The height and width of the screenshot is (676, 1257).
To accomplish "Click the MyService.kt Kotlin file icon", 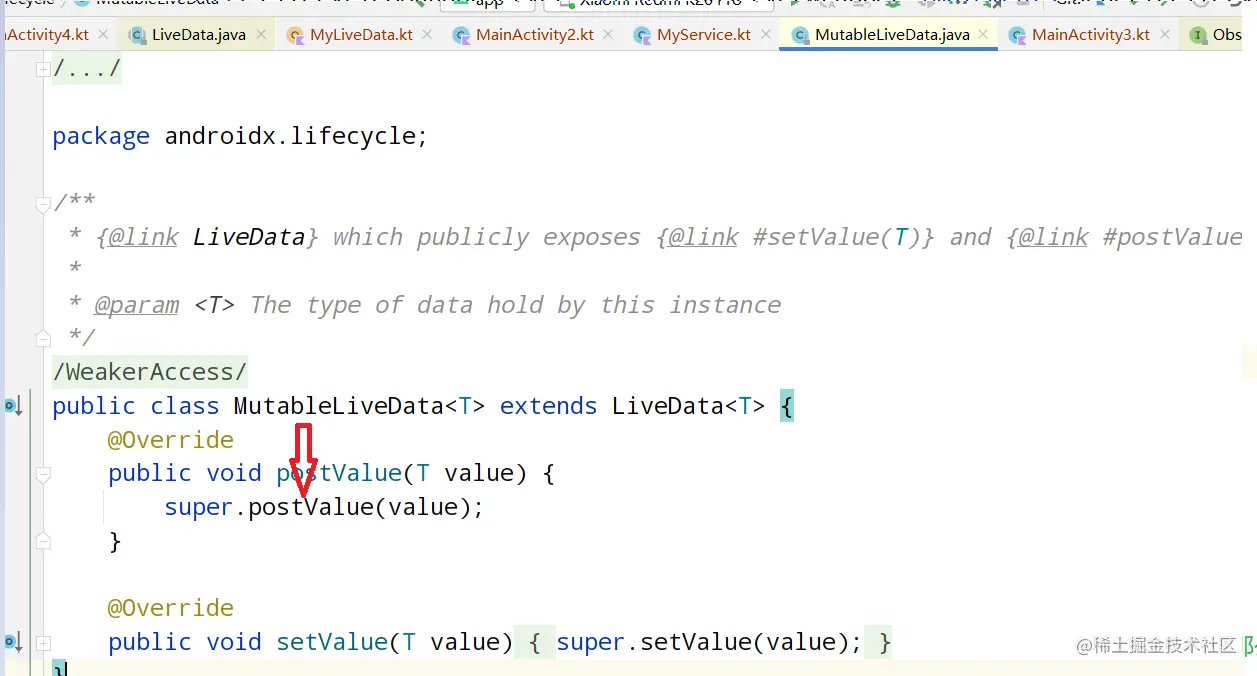I will [x=642, y=35].
